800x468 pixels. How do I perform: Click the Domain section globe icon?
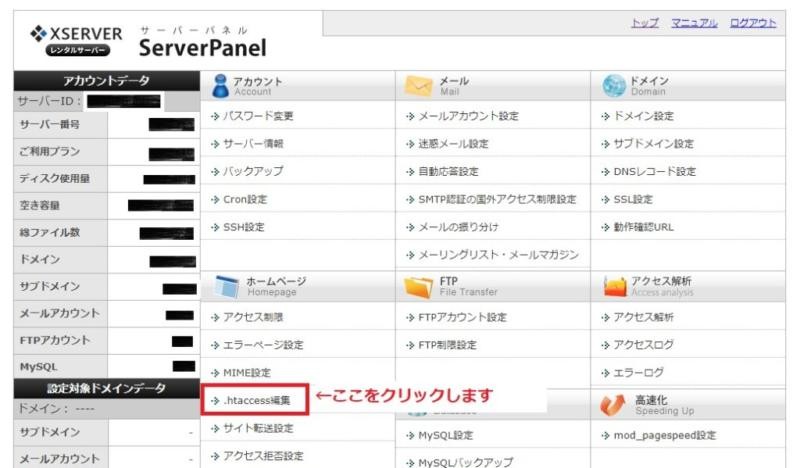(614, 86)
